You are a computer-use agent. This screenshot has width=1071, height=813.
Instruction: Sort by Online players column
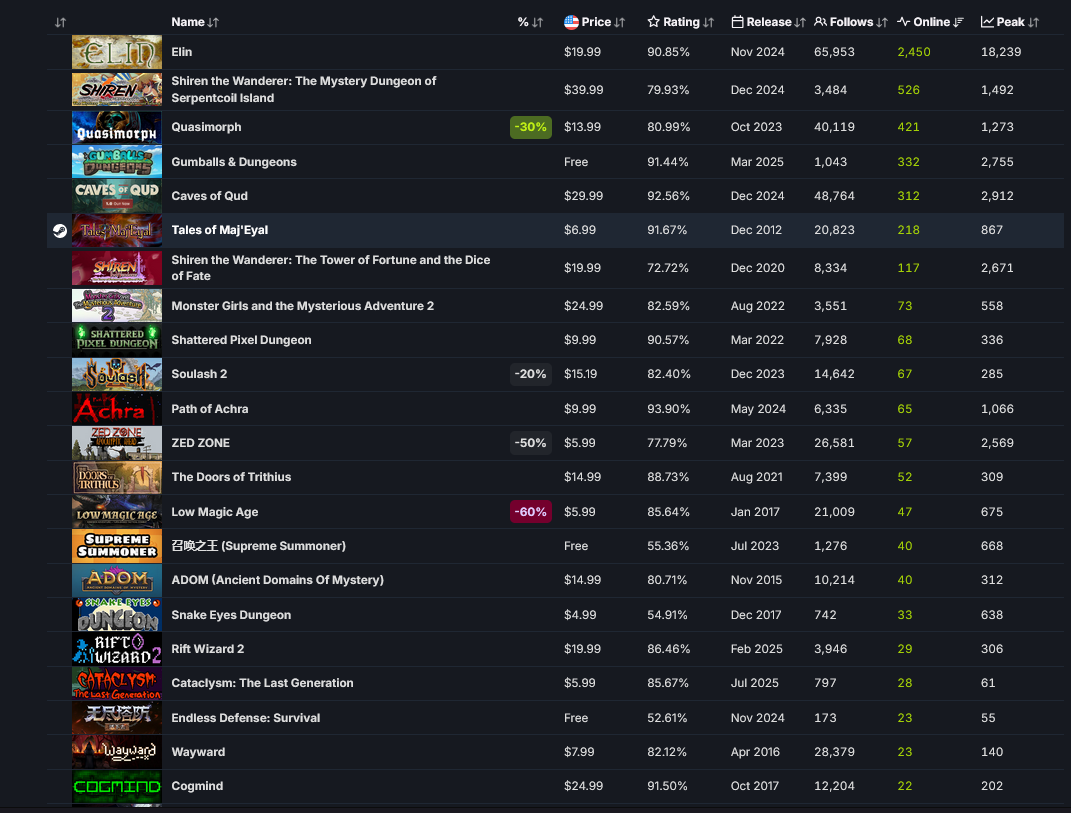pos(930,22)
